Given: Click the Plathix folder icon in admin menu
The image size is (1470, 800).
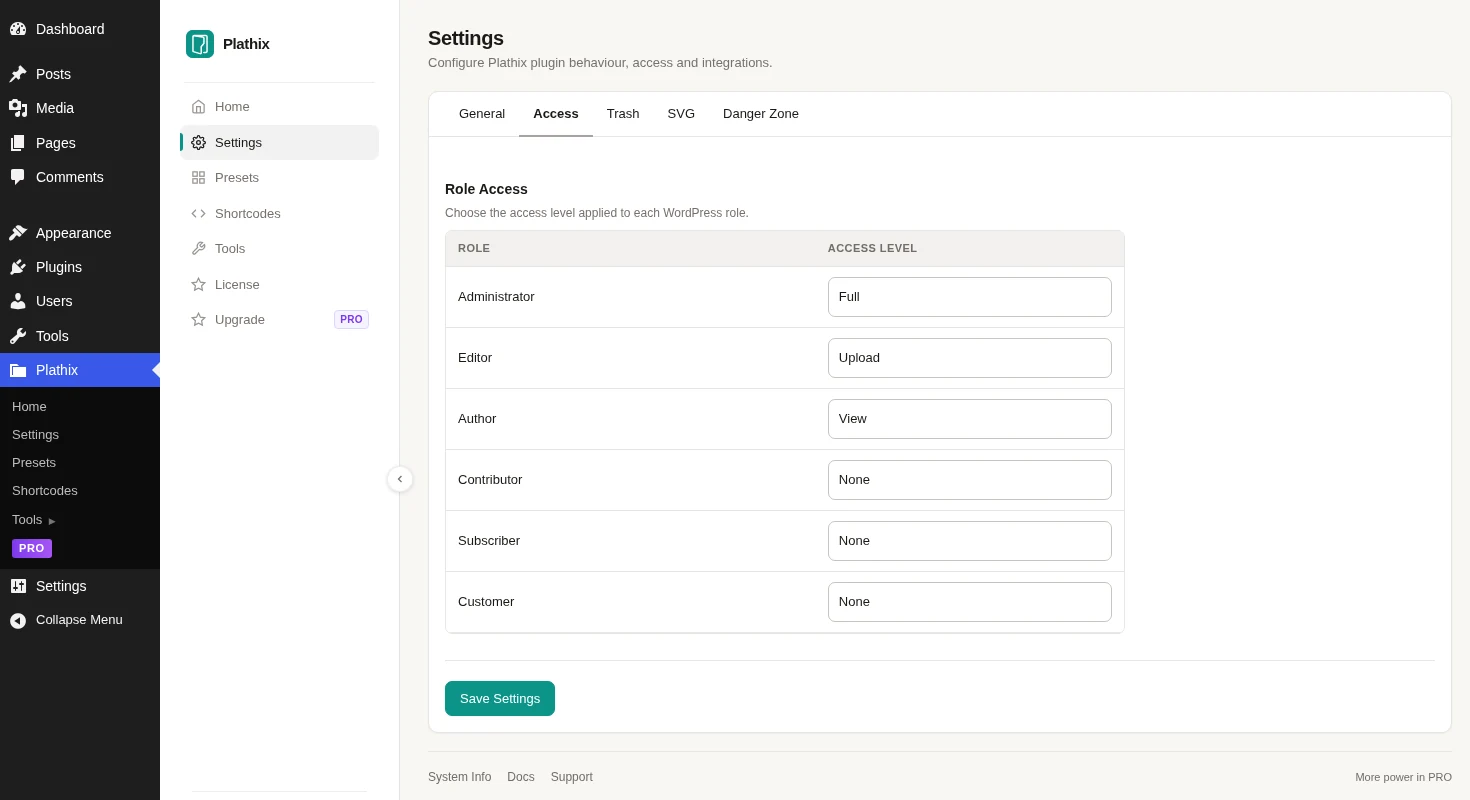Looking at the screenshot, I should (x=18, y=370).
